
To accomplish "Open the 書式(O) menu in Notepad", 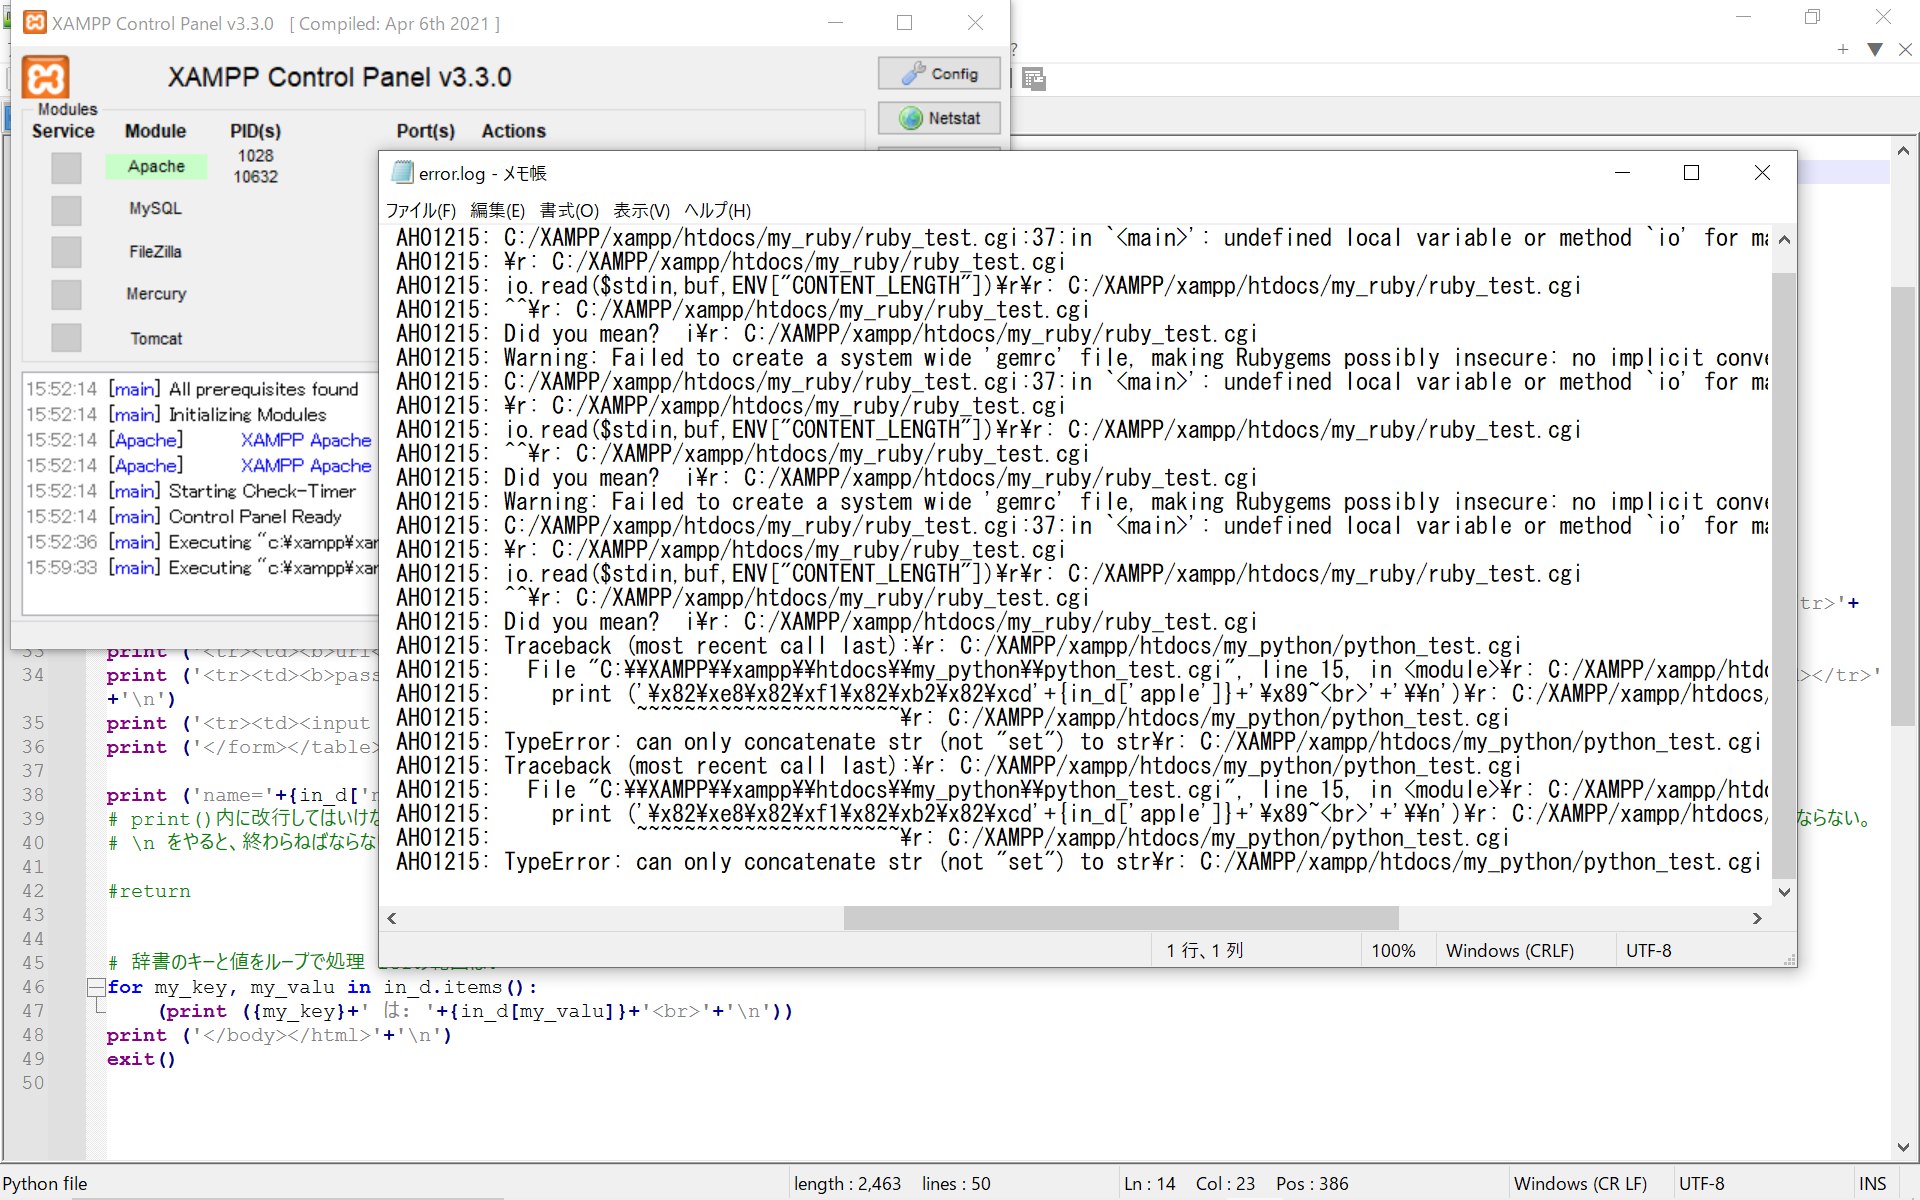I will pyautogui.click(x=569, y=210).
